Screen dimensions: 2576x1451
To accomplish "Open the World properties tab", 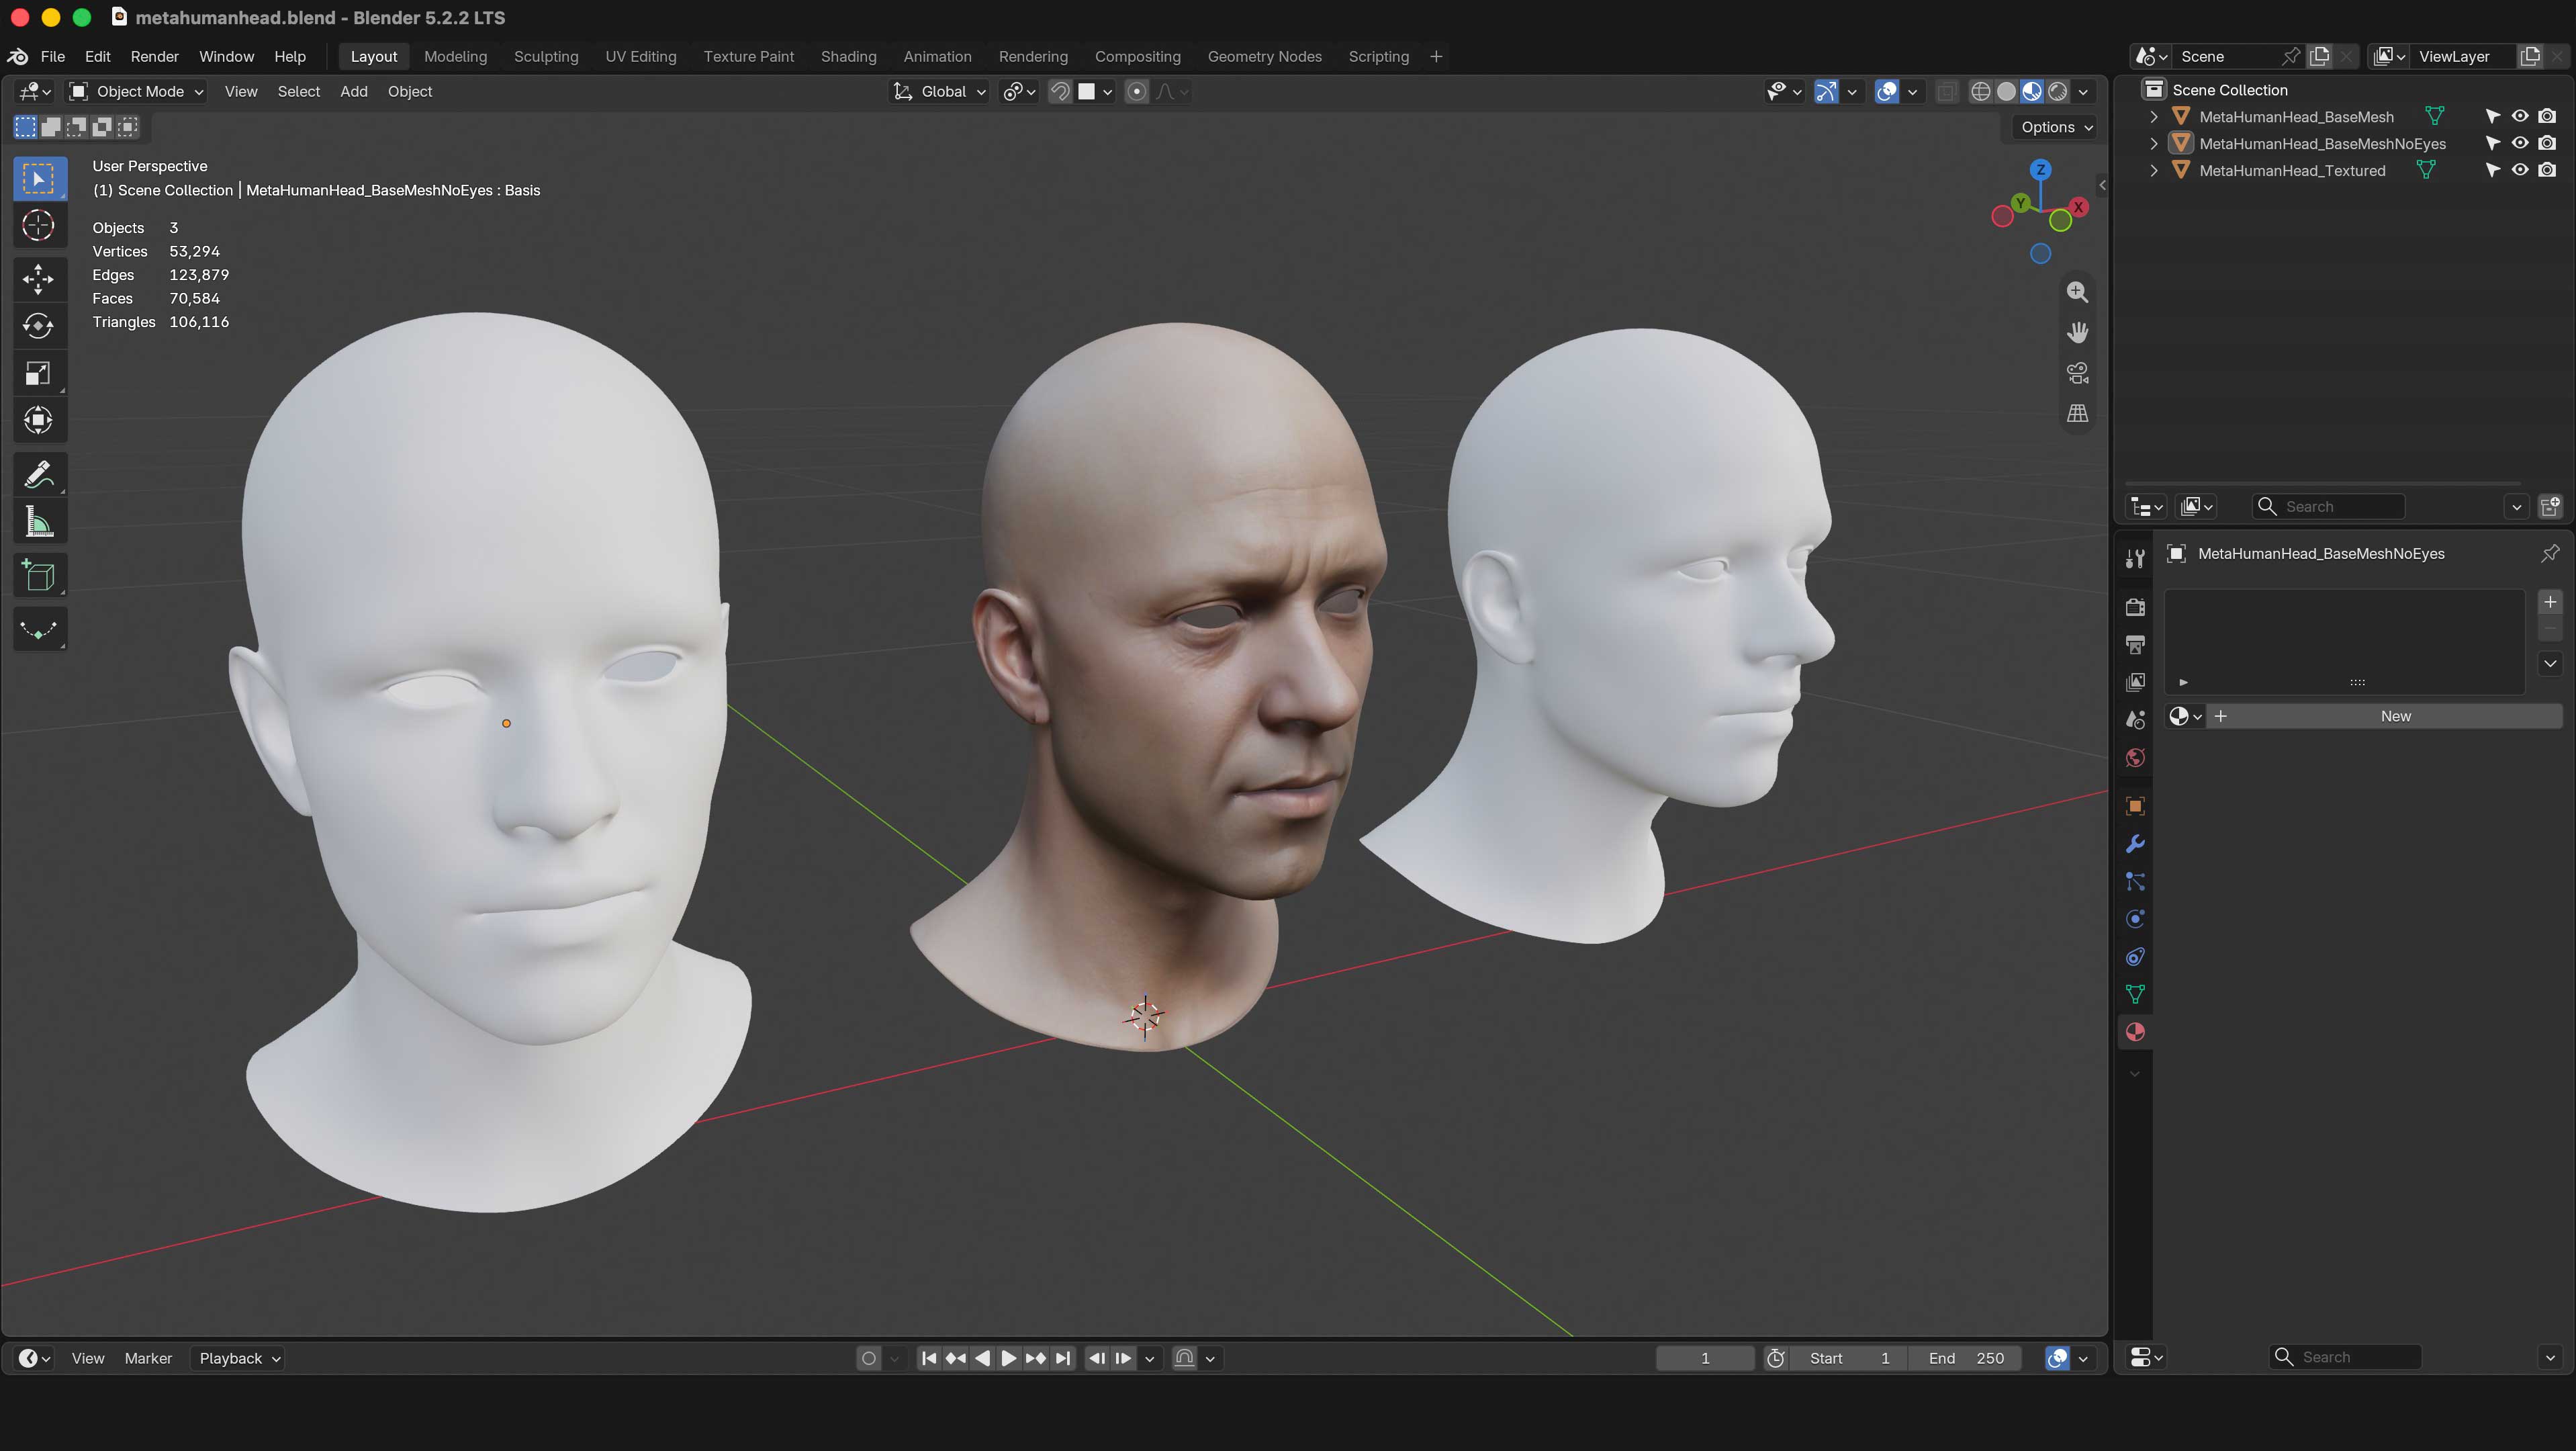I will coord(2135,758).
